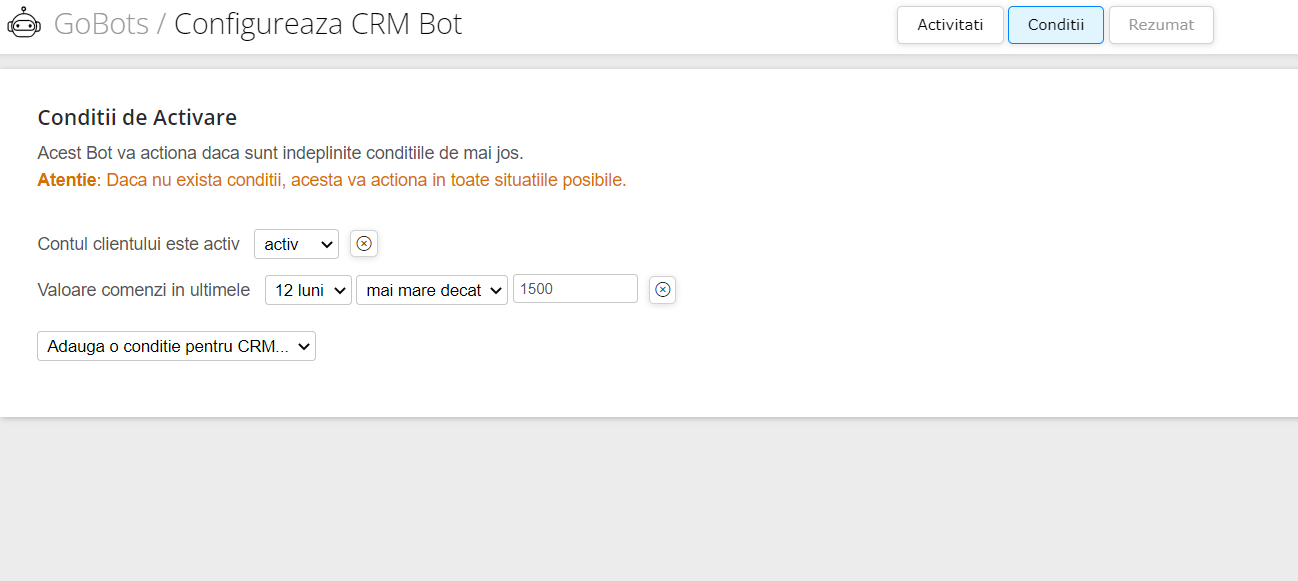This screenshot has width=1298, height=581.
Task: Remove the 'Valoare comenzi in ultimele' condition
Action: tap(662, 290)
